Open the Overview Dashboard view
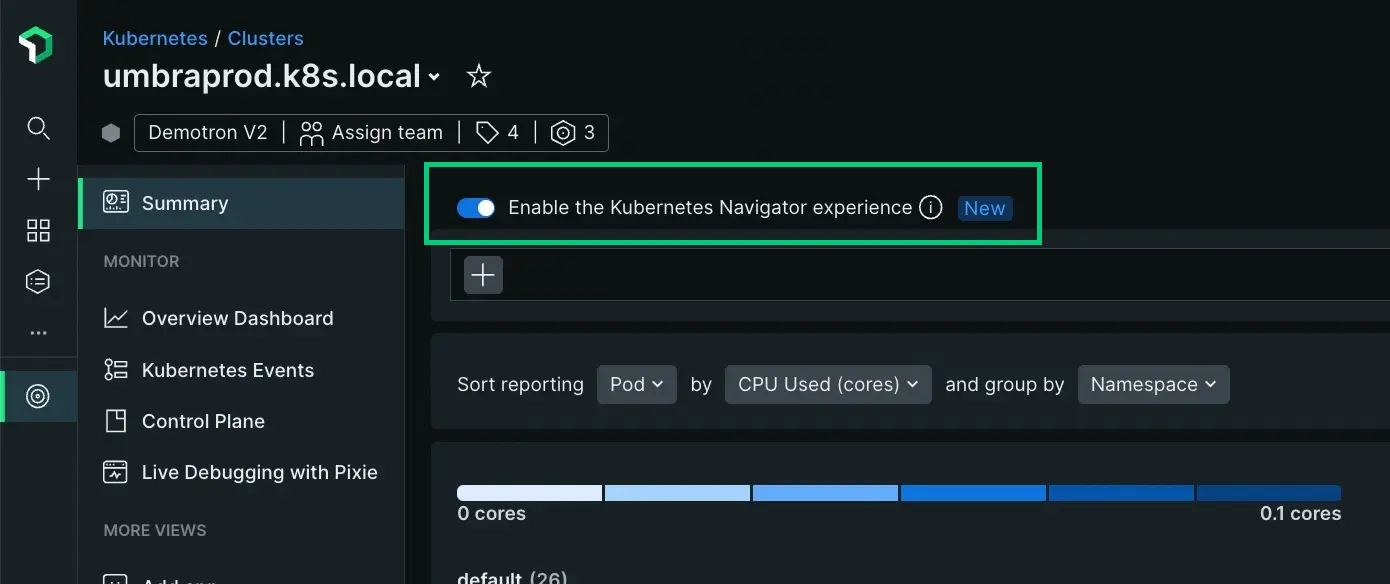The width and height of the screenshot is (1390, 584). [237, 319]
